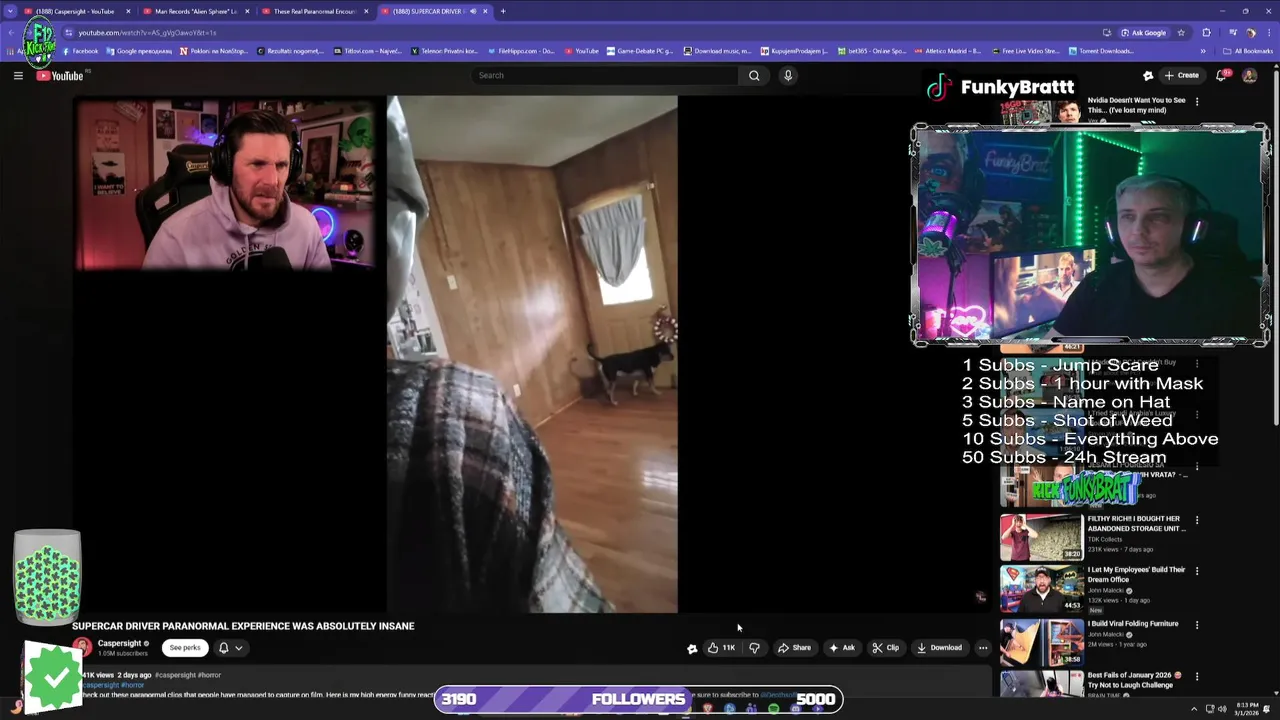Screen dimensions: 1280x720
Task: Dislike the video with thumbs down
Action: click(754, 648)
